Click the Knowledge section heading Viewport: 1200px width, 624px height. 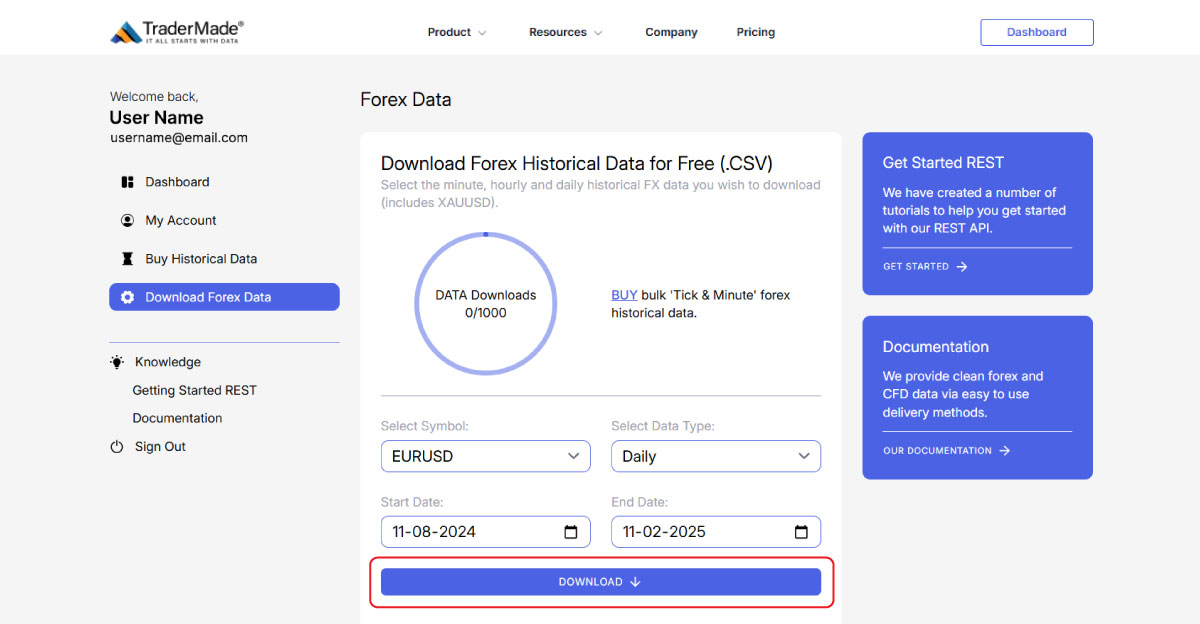coord(168,362)
